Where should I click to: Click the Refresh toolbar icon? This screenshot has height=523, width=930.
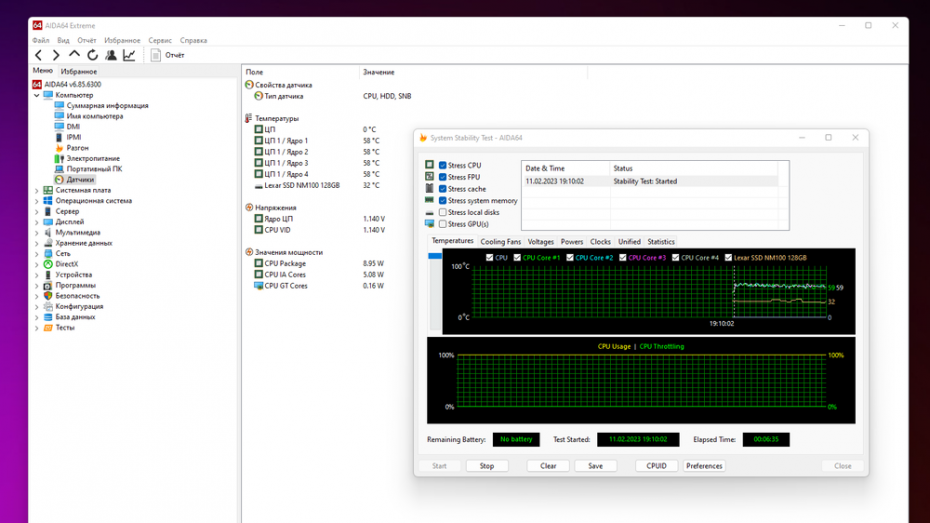click(x=92, y=56)
